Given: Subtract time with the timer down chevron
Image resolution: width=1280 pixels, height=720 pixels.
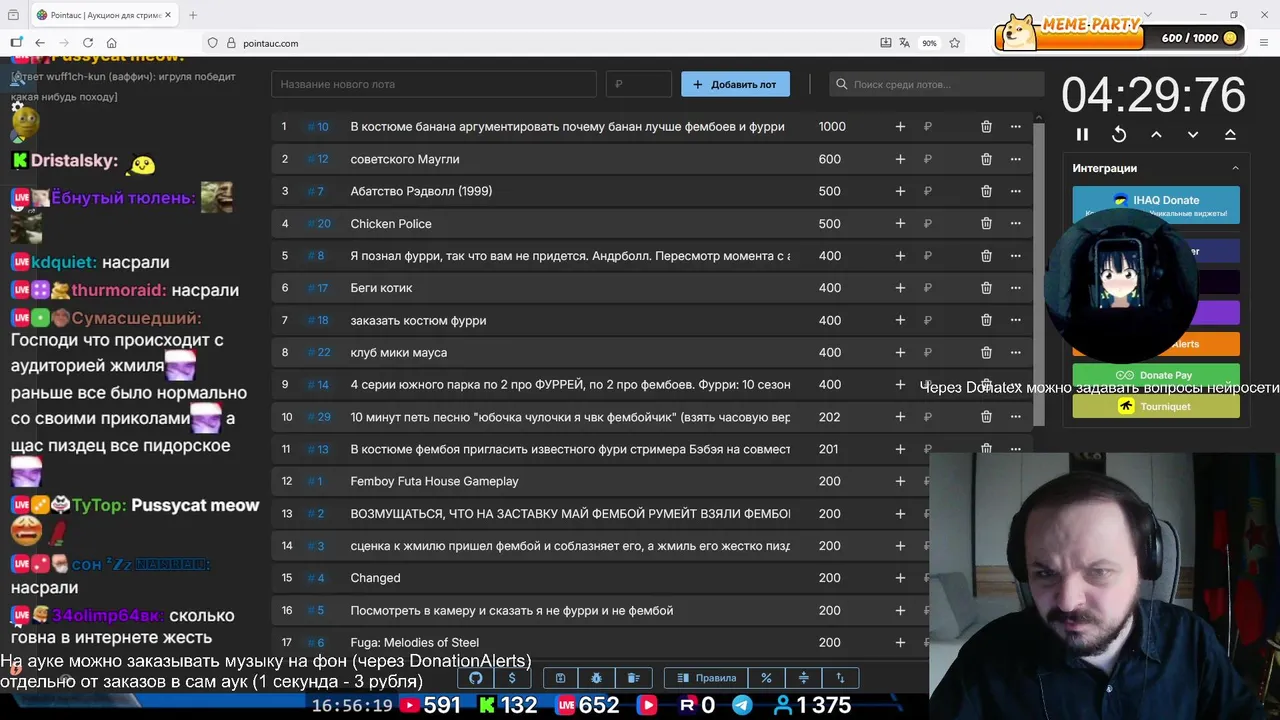Looking at the screenshot, I should click(x=1193, y=134).
